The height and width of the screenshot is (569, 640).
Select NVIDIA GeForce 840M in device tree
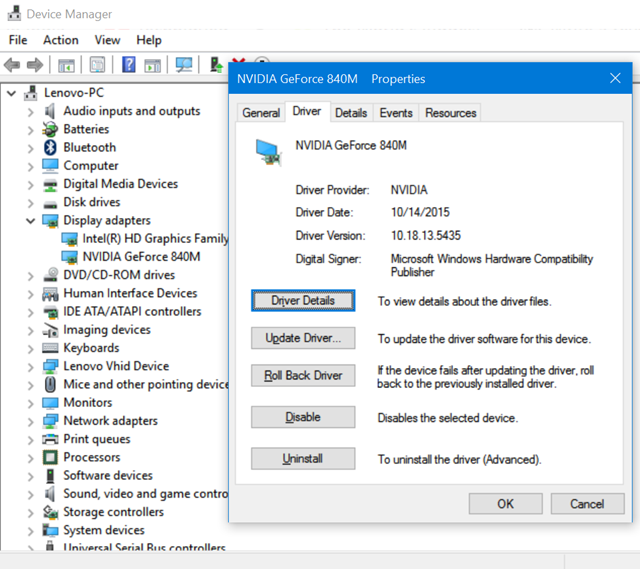[x=141, y=257]
